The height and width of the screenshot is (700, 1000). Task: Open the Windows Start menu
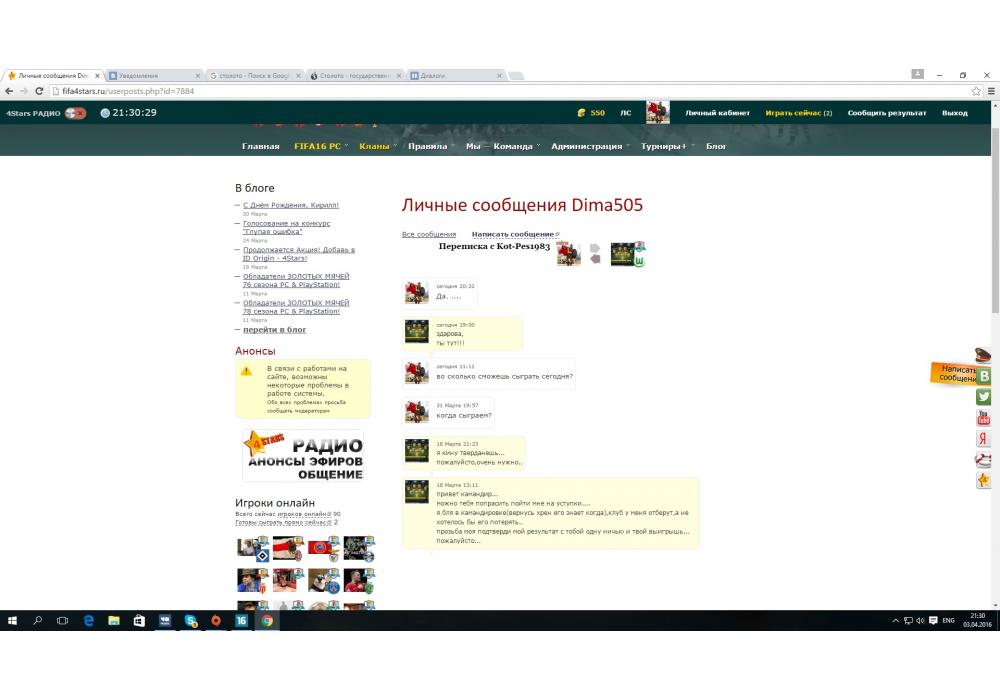pos(12,620)
